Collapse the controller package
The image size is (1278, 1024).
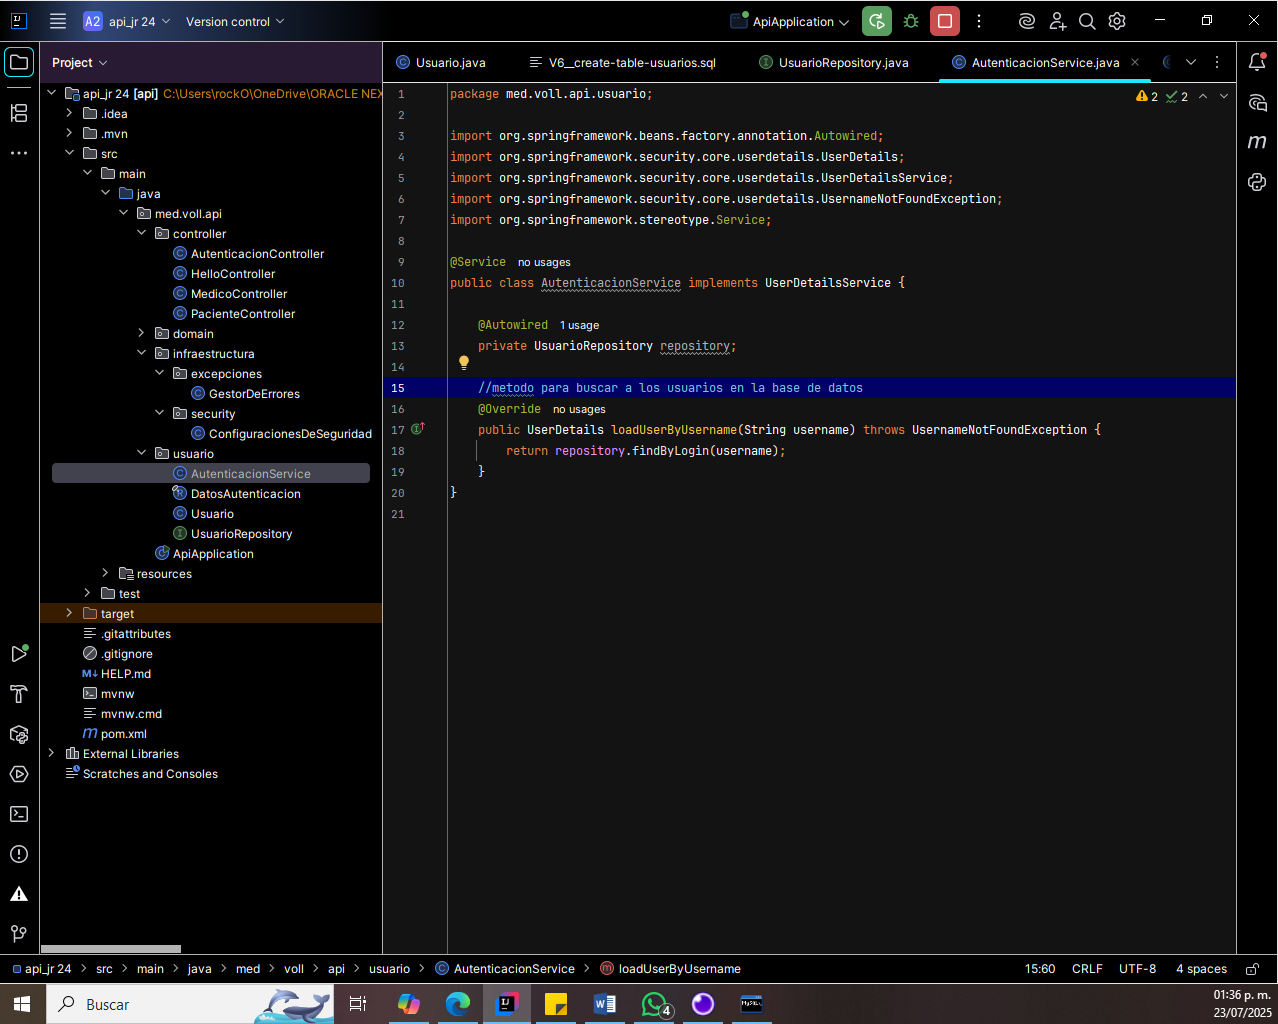[x=142, y=233]
